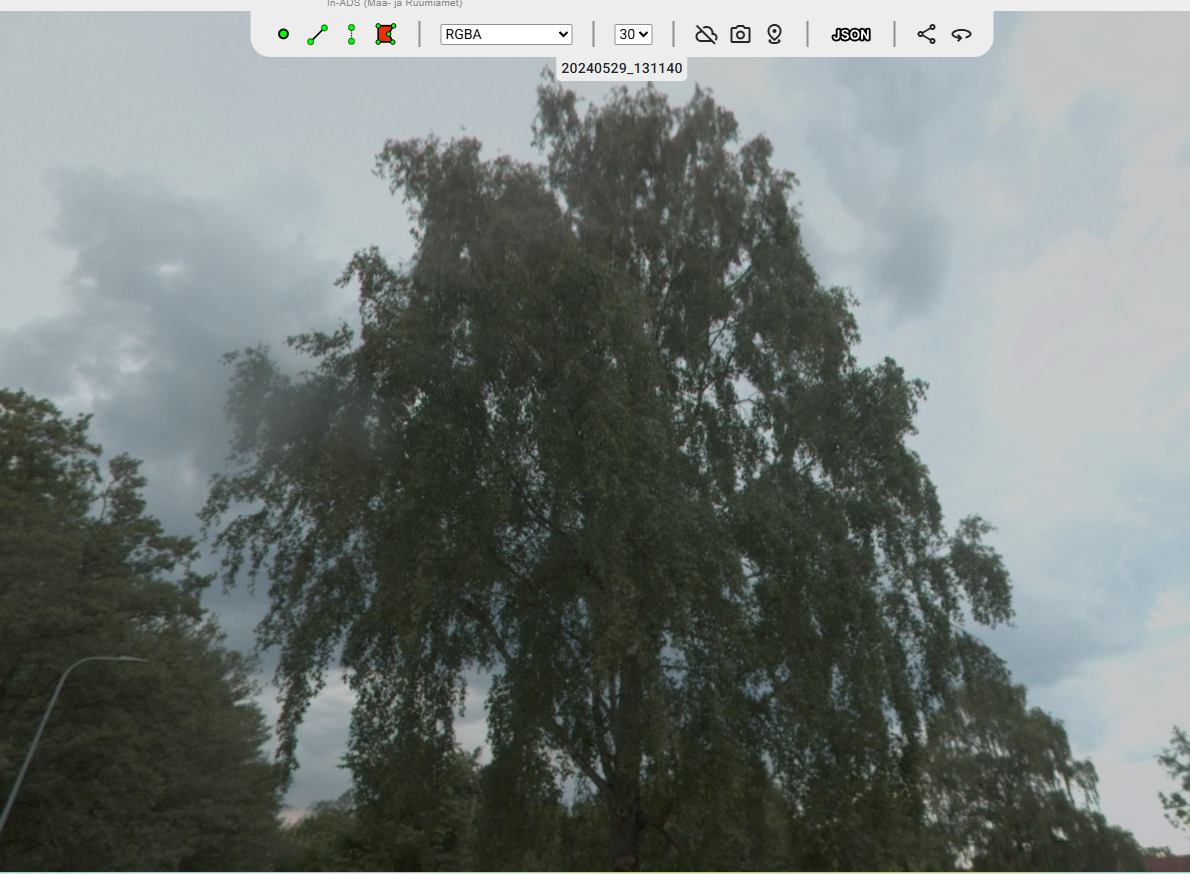Click the share icon
1190x874 pixels.
point(927,34)
